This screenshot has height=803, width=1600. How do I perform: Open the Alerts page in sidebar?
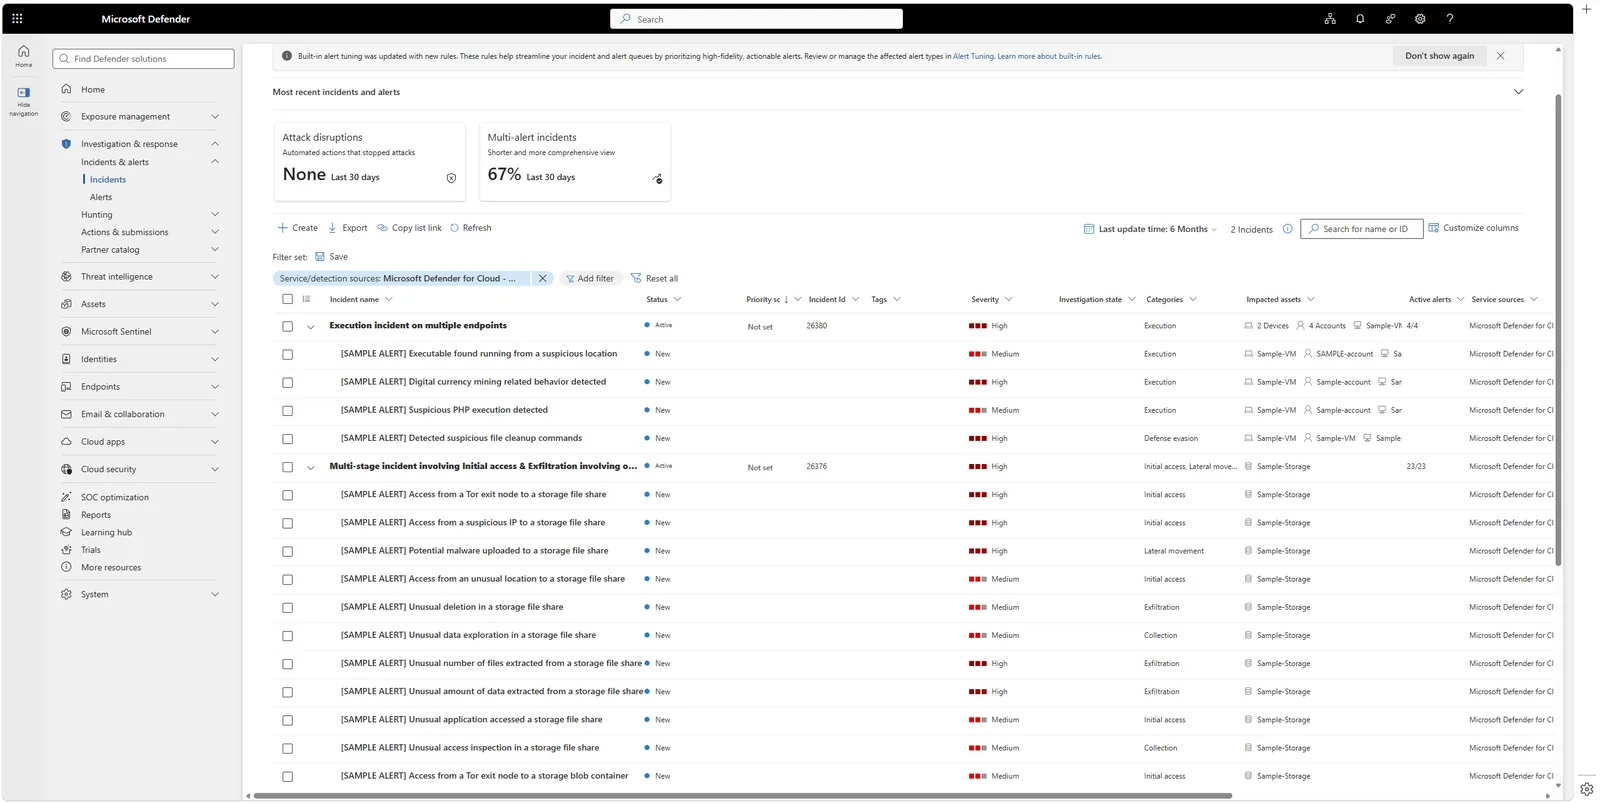[101, 197]
